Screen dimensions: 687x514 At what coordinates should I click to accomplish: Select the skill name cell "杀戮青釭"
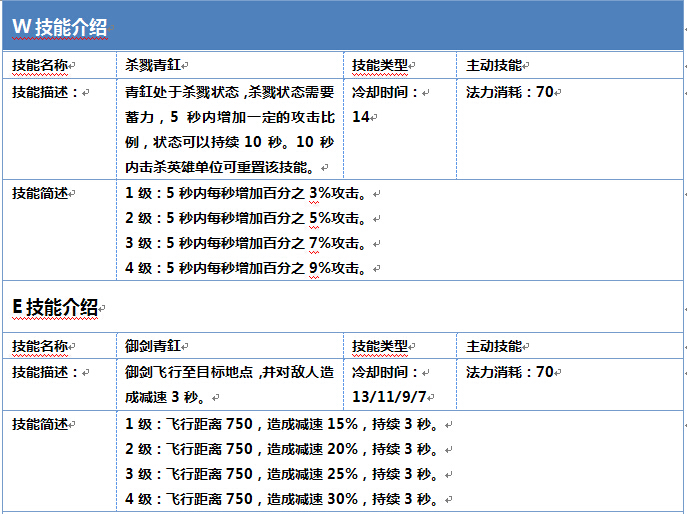tap(153, 66)
